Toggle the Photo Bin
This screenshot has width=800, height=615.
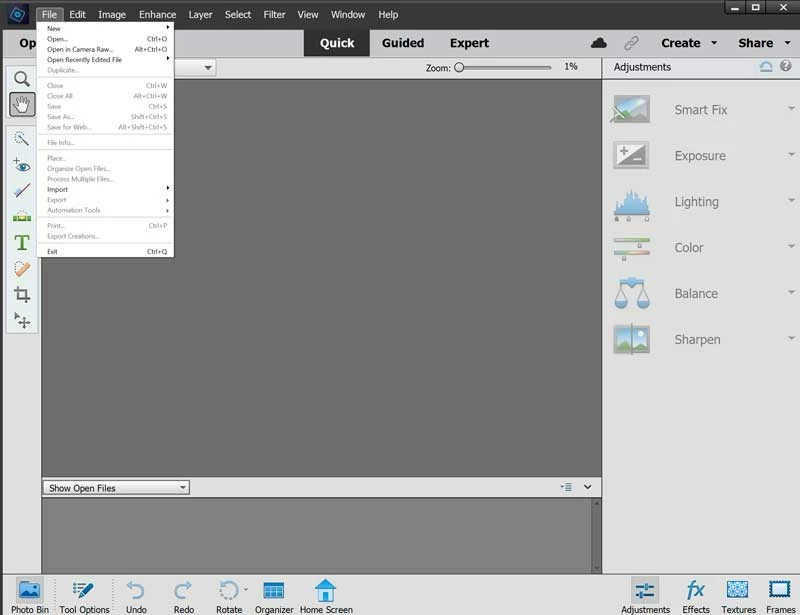pos(30,596)
